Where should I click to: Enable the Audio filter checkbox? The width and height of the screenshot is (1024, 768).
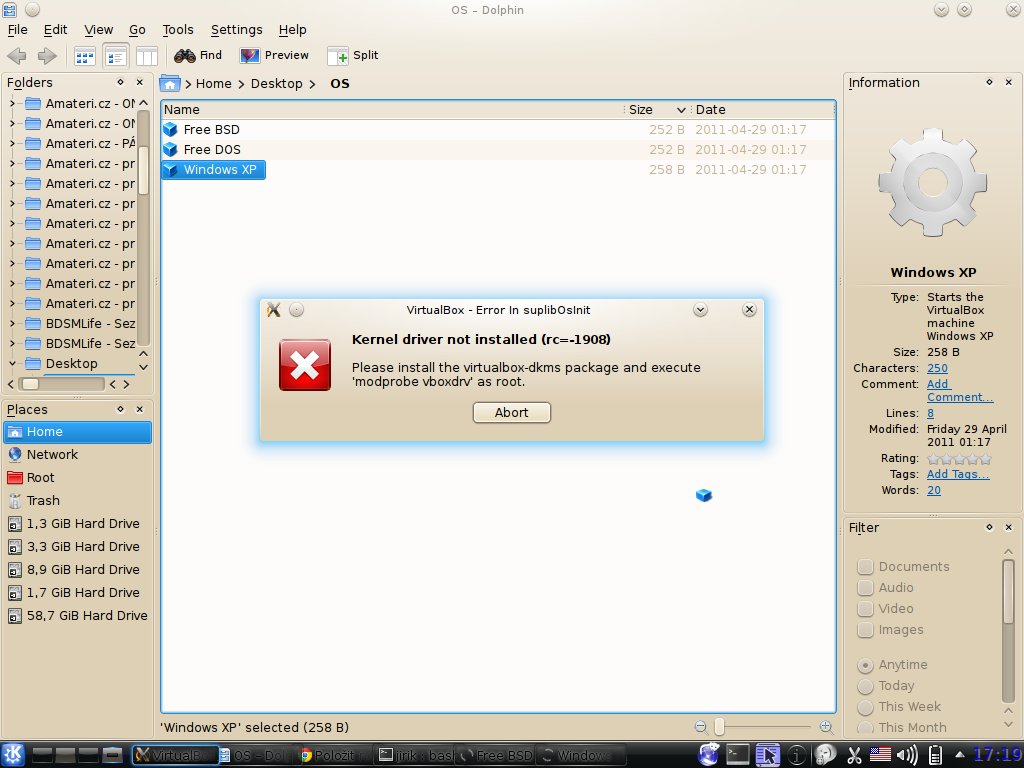click(x=865, y=587)
